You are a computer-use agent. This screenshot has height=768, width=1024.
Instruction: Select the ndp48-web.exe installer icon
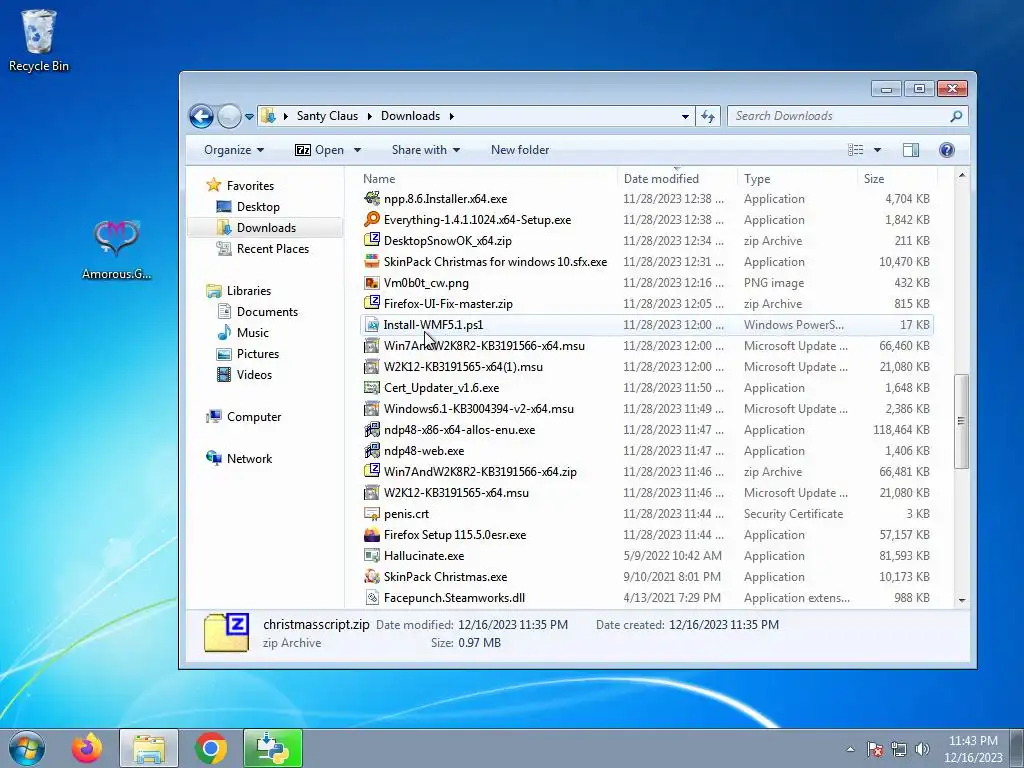click(x=372, y=451)
